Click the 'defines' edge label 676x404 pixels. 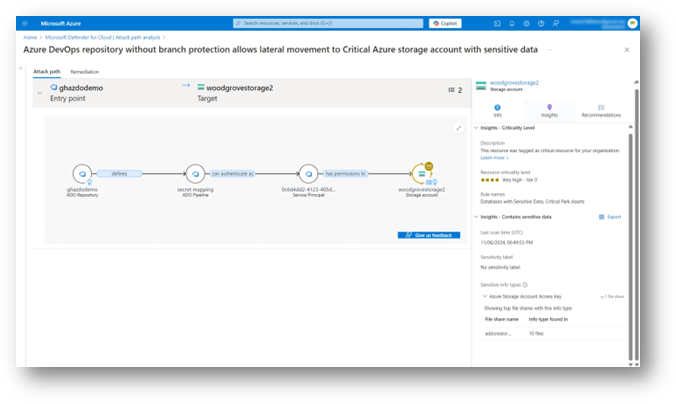[x=119, y=174]
